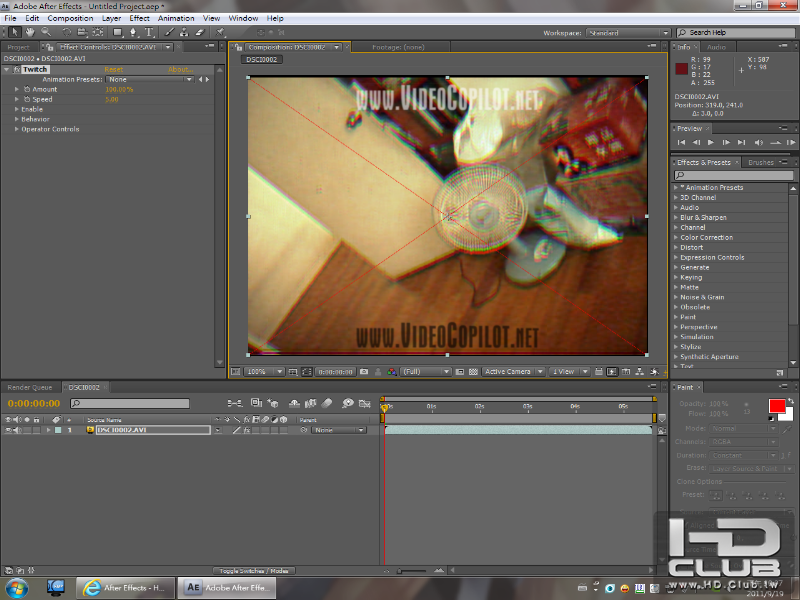Toggle audio for DSCI0002.AVI layer
This screenshot has height=600, width=800.
coord(17,430)
